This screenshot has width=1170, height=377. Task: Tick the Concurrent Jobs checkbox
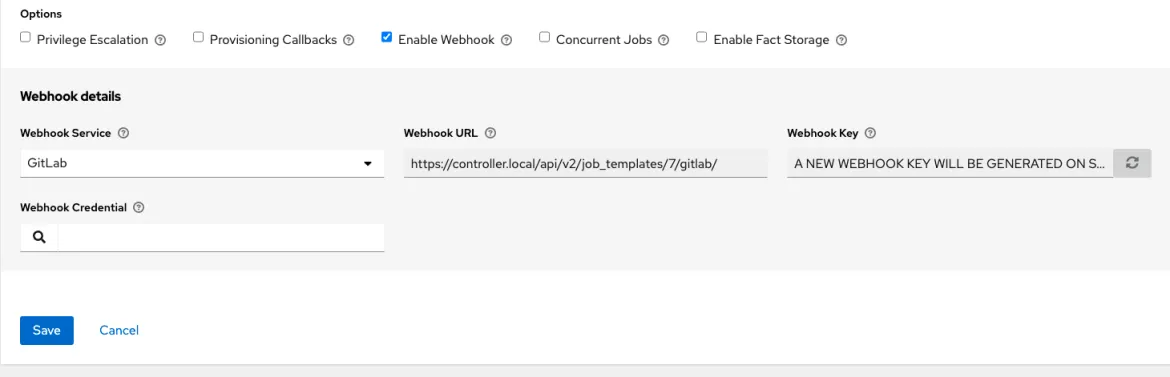click(545, 37)
